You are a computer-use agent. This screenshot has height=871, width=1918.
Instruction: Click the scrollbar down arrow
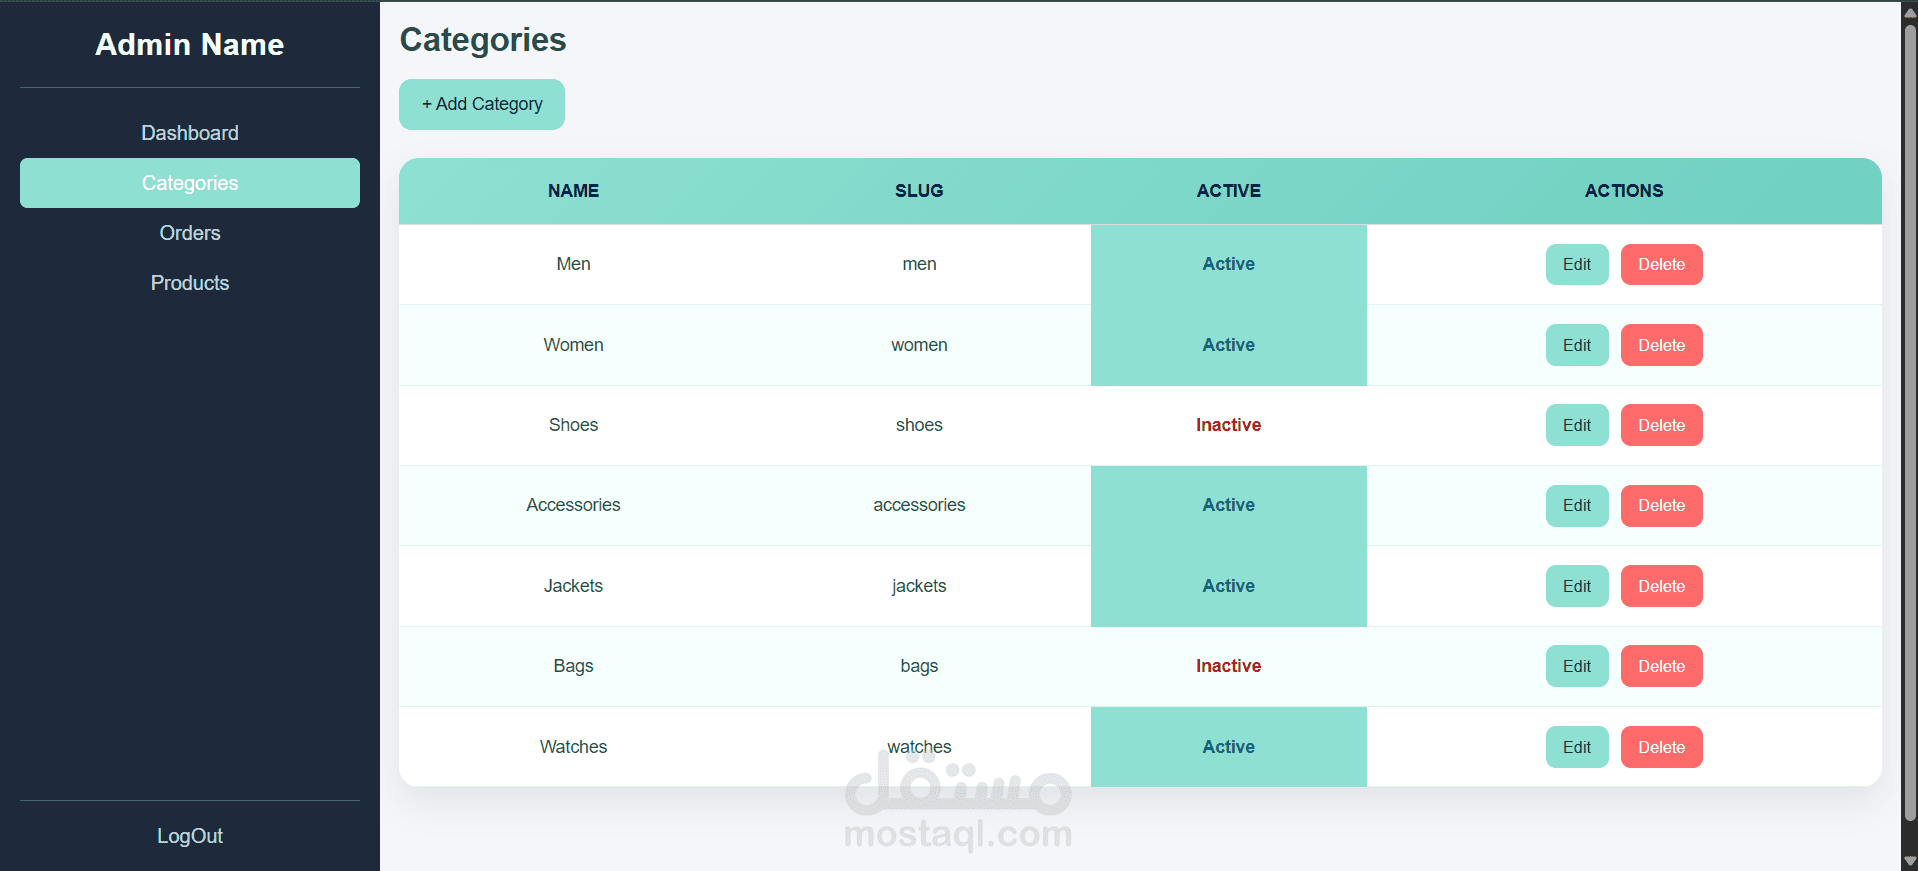tap(1910, 861)
